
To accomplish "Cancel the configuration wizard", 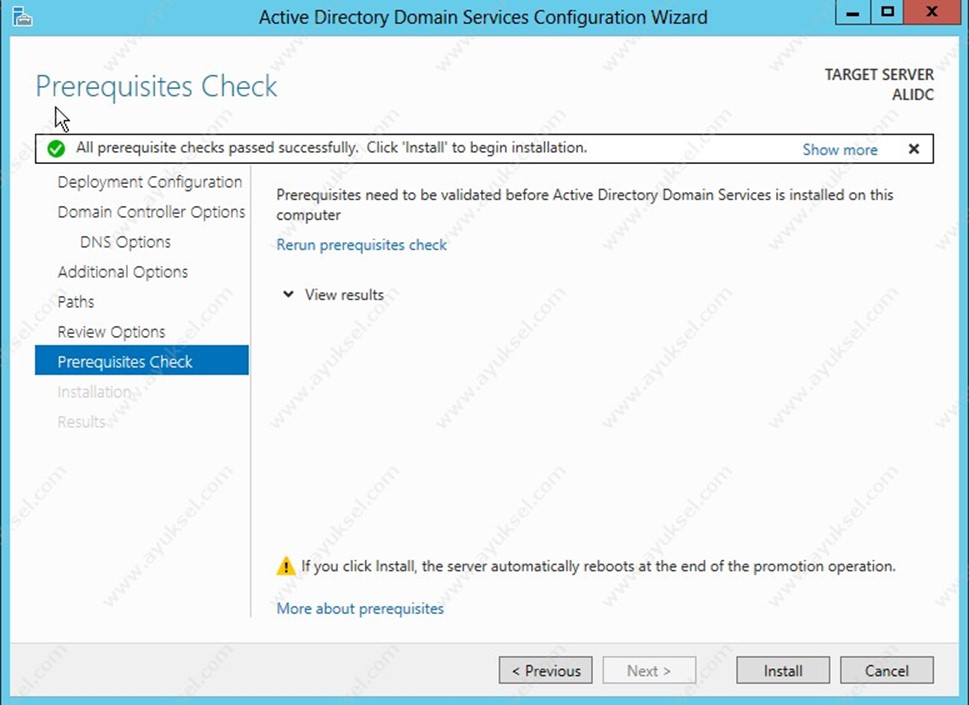I will click(887, 670).
